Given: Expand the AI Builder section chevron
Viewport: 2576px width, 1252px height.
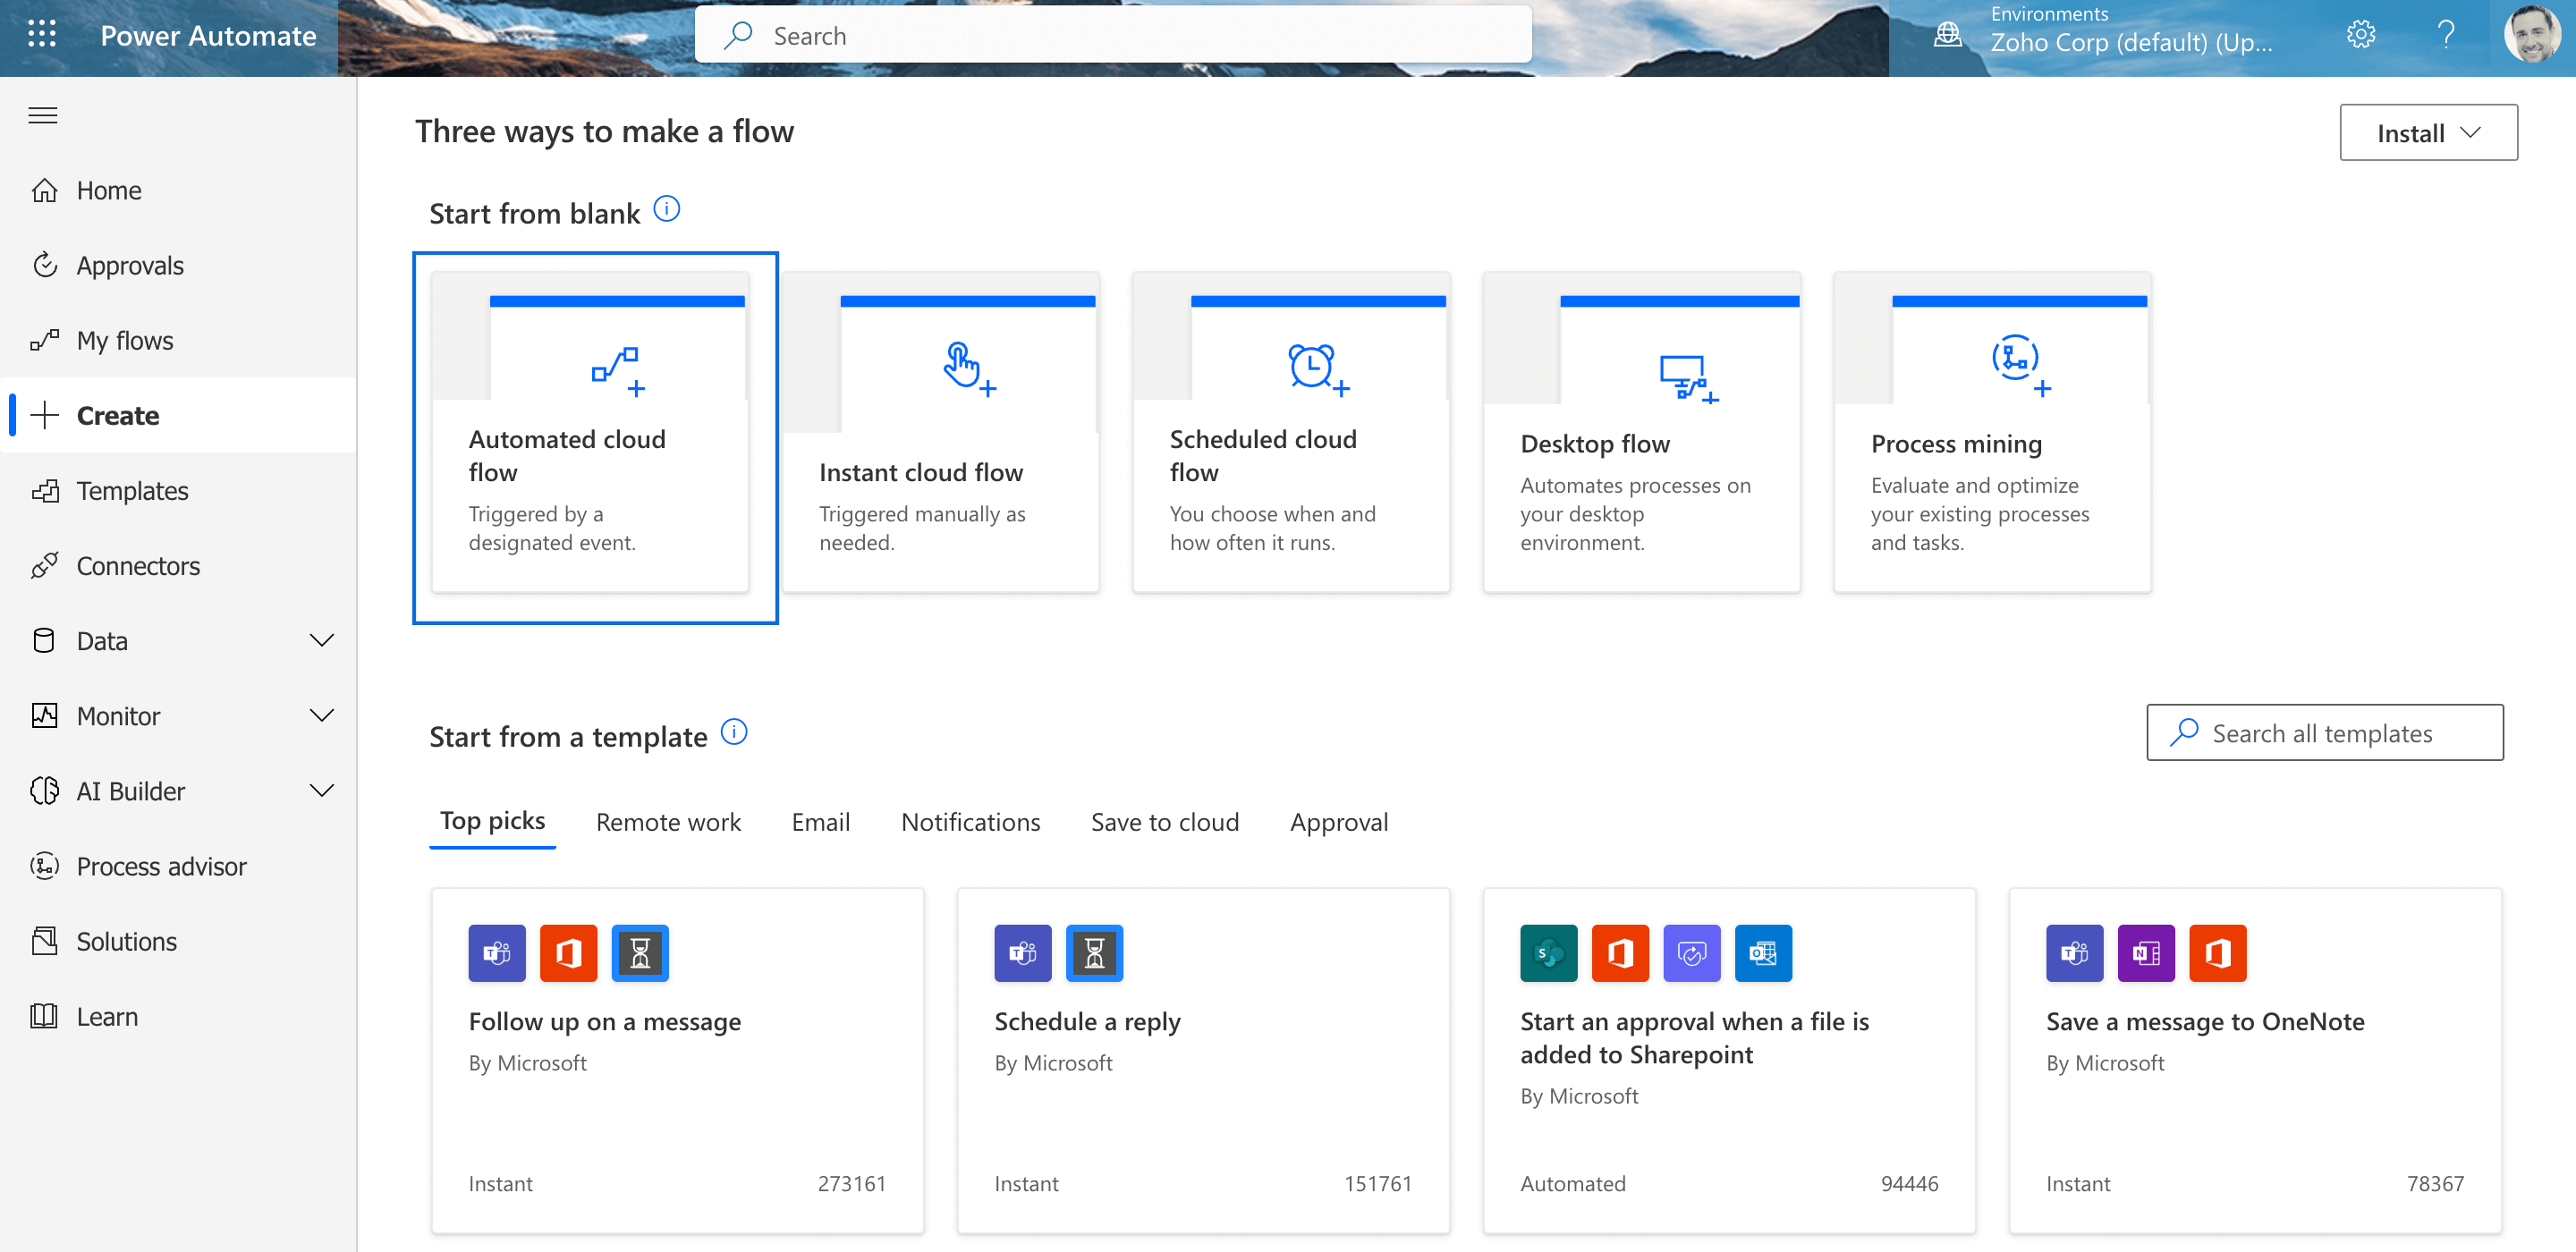Looking at the screenshot, I should pos(322,790).
